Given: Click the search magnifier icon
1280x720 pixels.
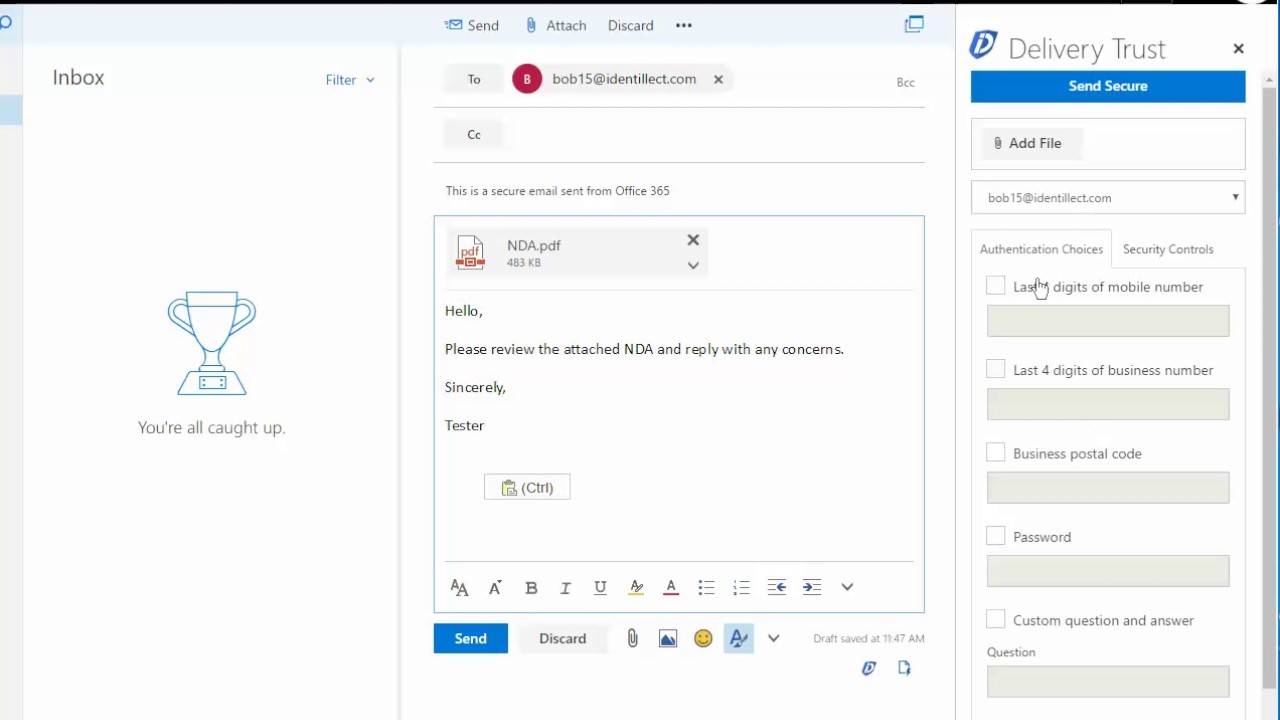Looking at the screenshot, I should [5, 22].
